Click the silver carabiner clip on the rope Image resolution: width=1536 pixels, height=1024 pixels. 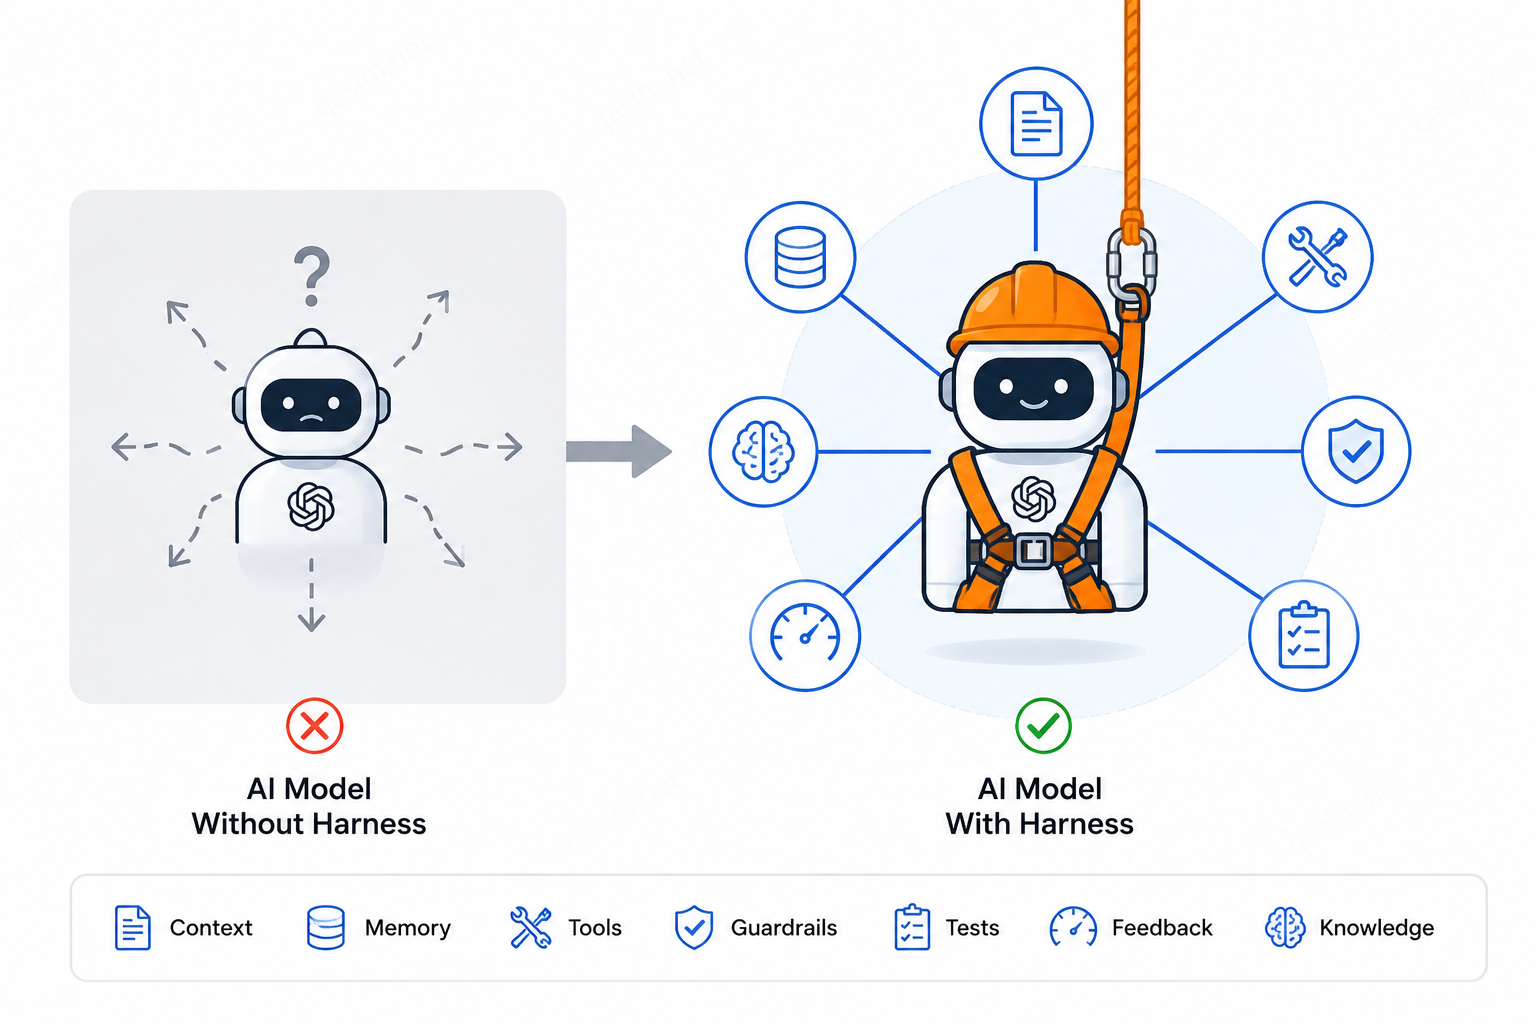(x=1131, y=265)
